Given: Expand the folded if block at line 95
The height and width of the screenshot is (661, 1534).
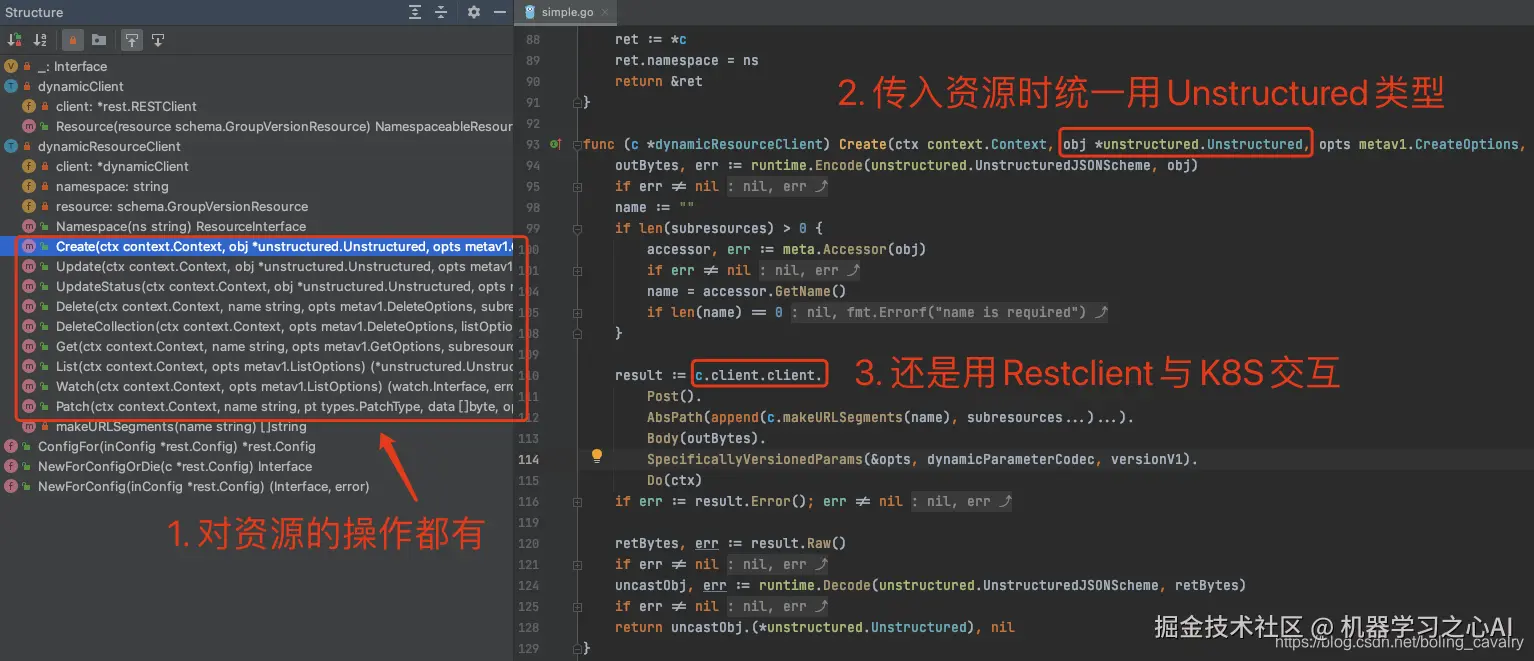Looking at the screenshot, I should tap(577, 186).
